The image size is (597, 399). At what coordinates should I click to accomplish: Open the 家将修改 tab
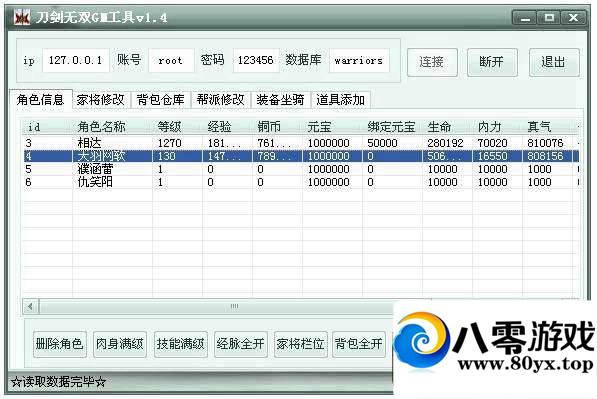(x=101, y=100)
